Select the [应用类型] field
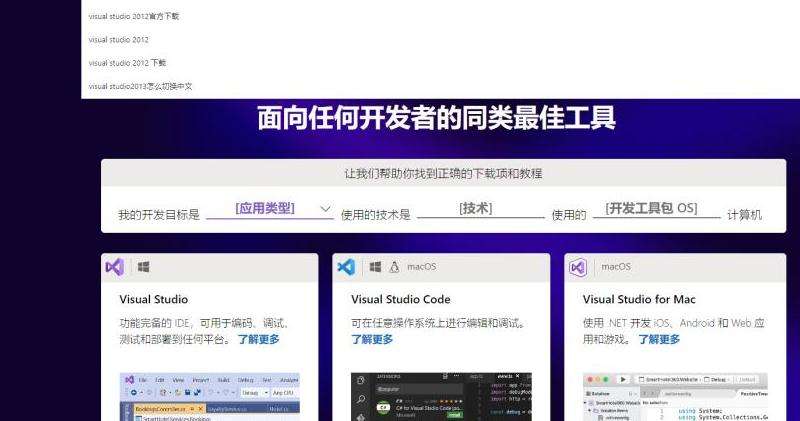 269,209
